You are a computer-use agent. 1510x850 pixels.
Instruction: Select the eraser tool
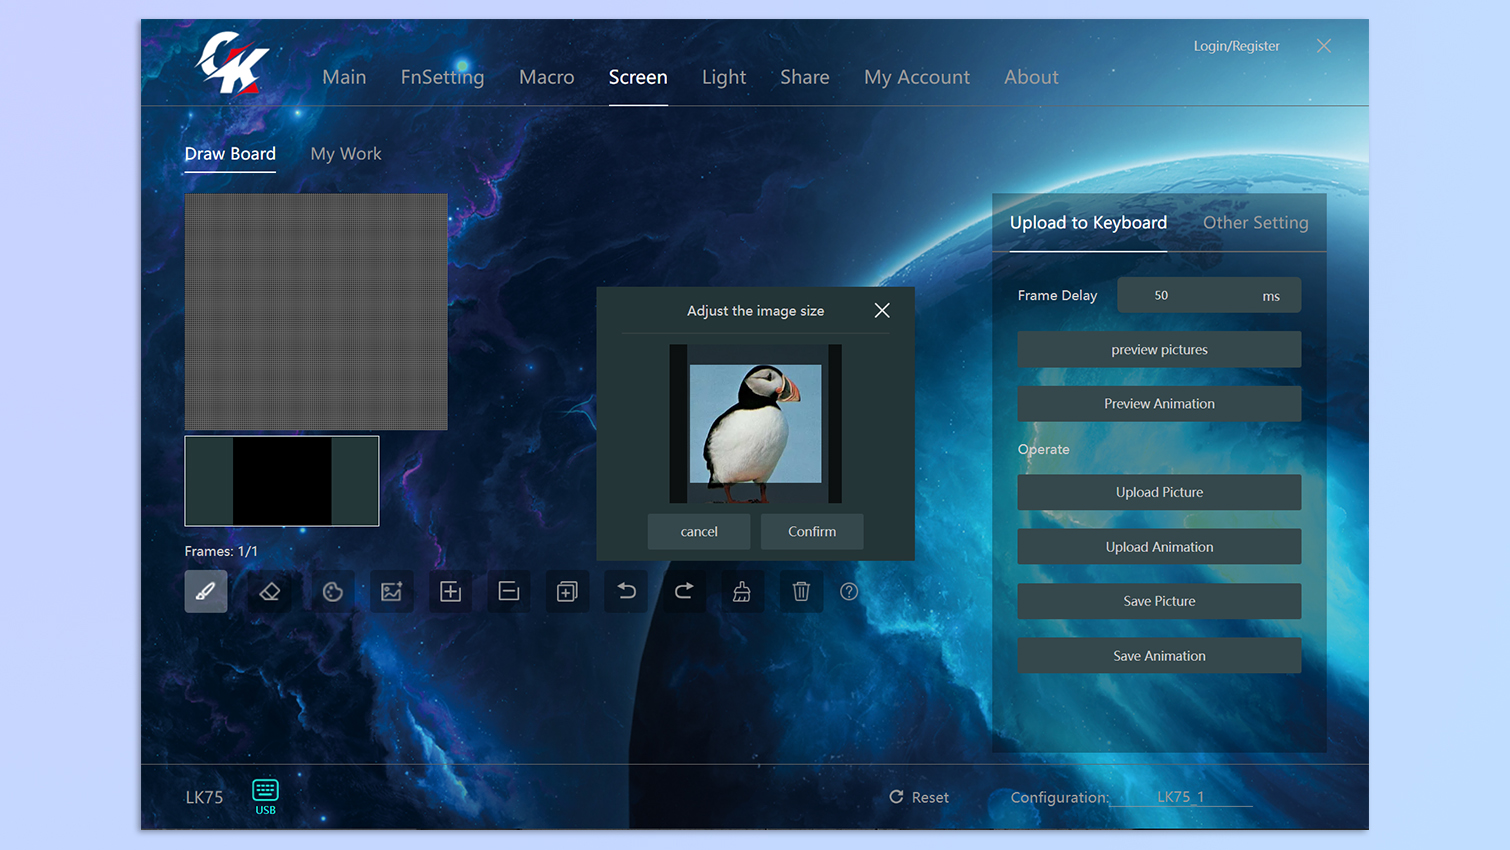[x=269, y=592]
